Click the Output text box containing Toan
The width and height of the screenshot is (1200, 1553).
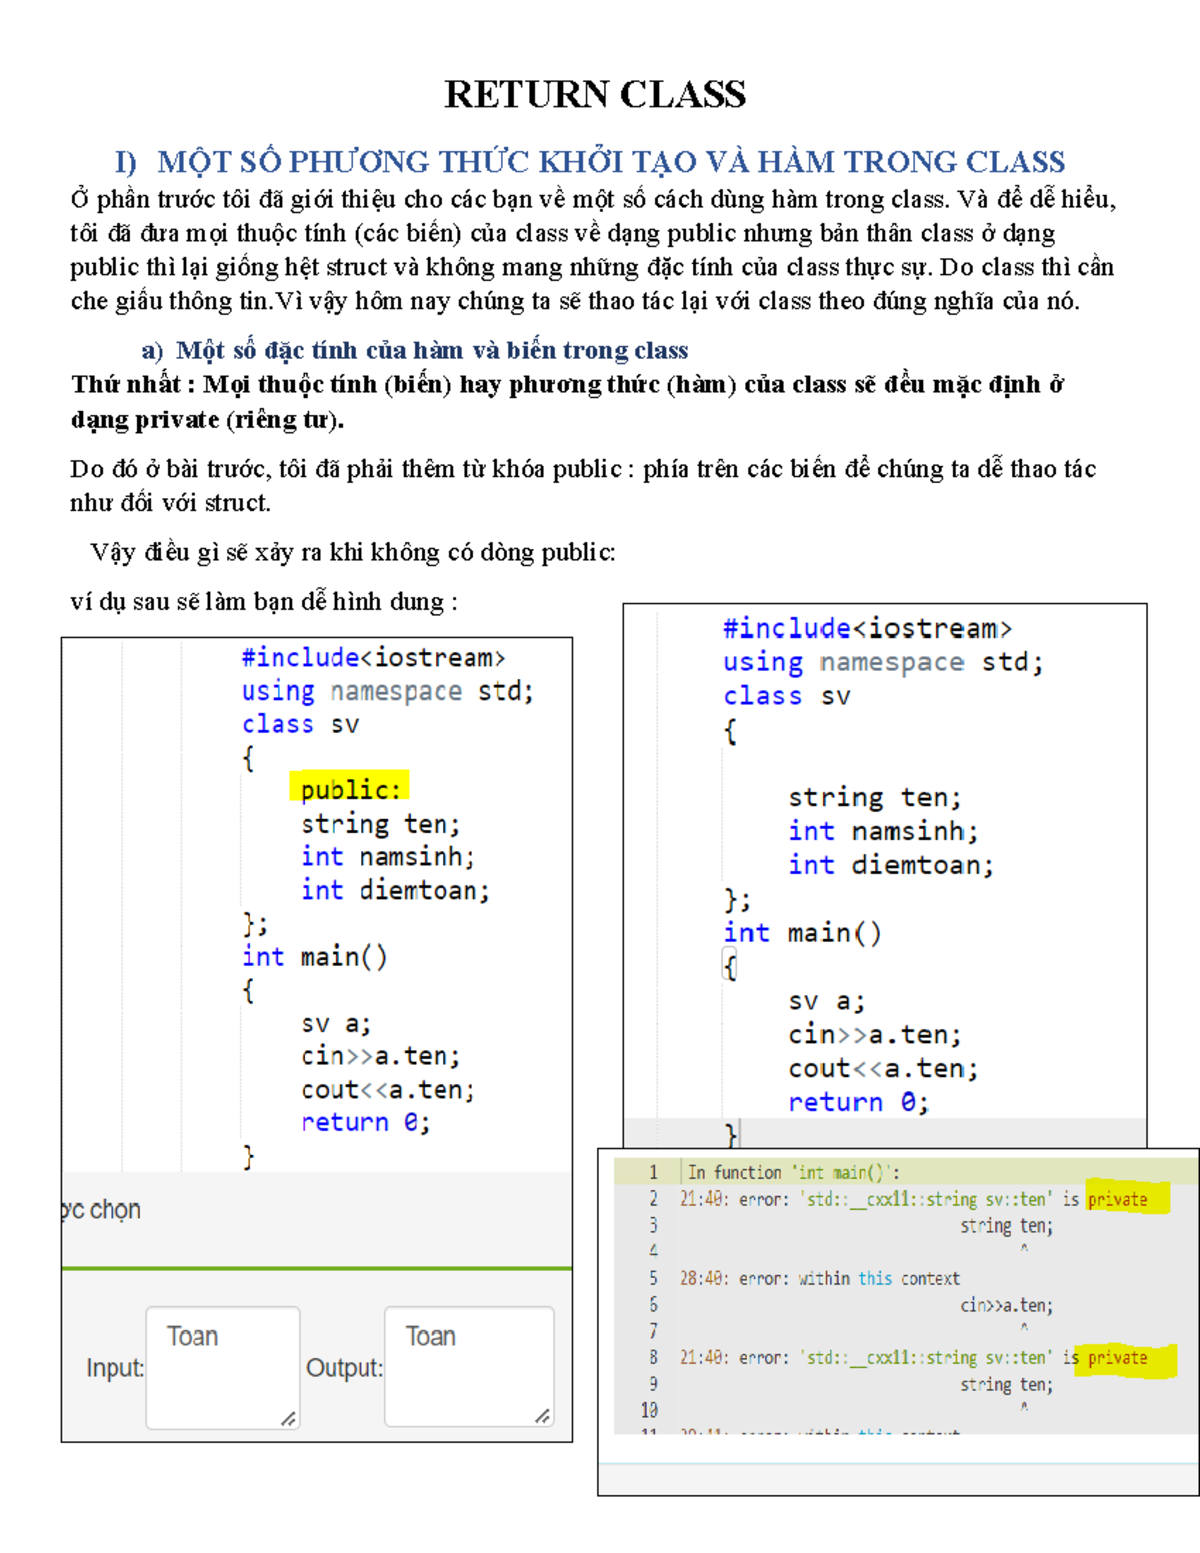click(468, 1366)
